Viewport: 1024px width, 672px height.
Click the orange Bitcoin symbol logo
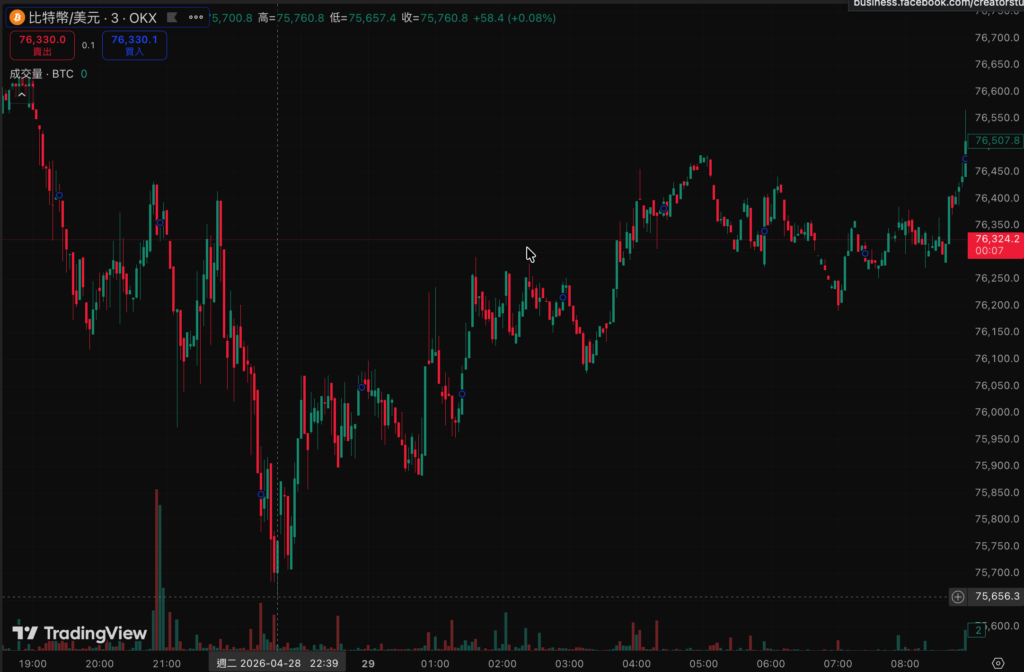(x=16, y=17)
